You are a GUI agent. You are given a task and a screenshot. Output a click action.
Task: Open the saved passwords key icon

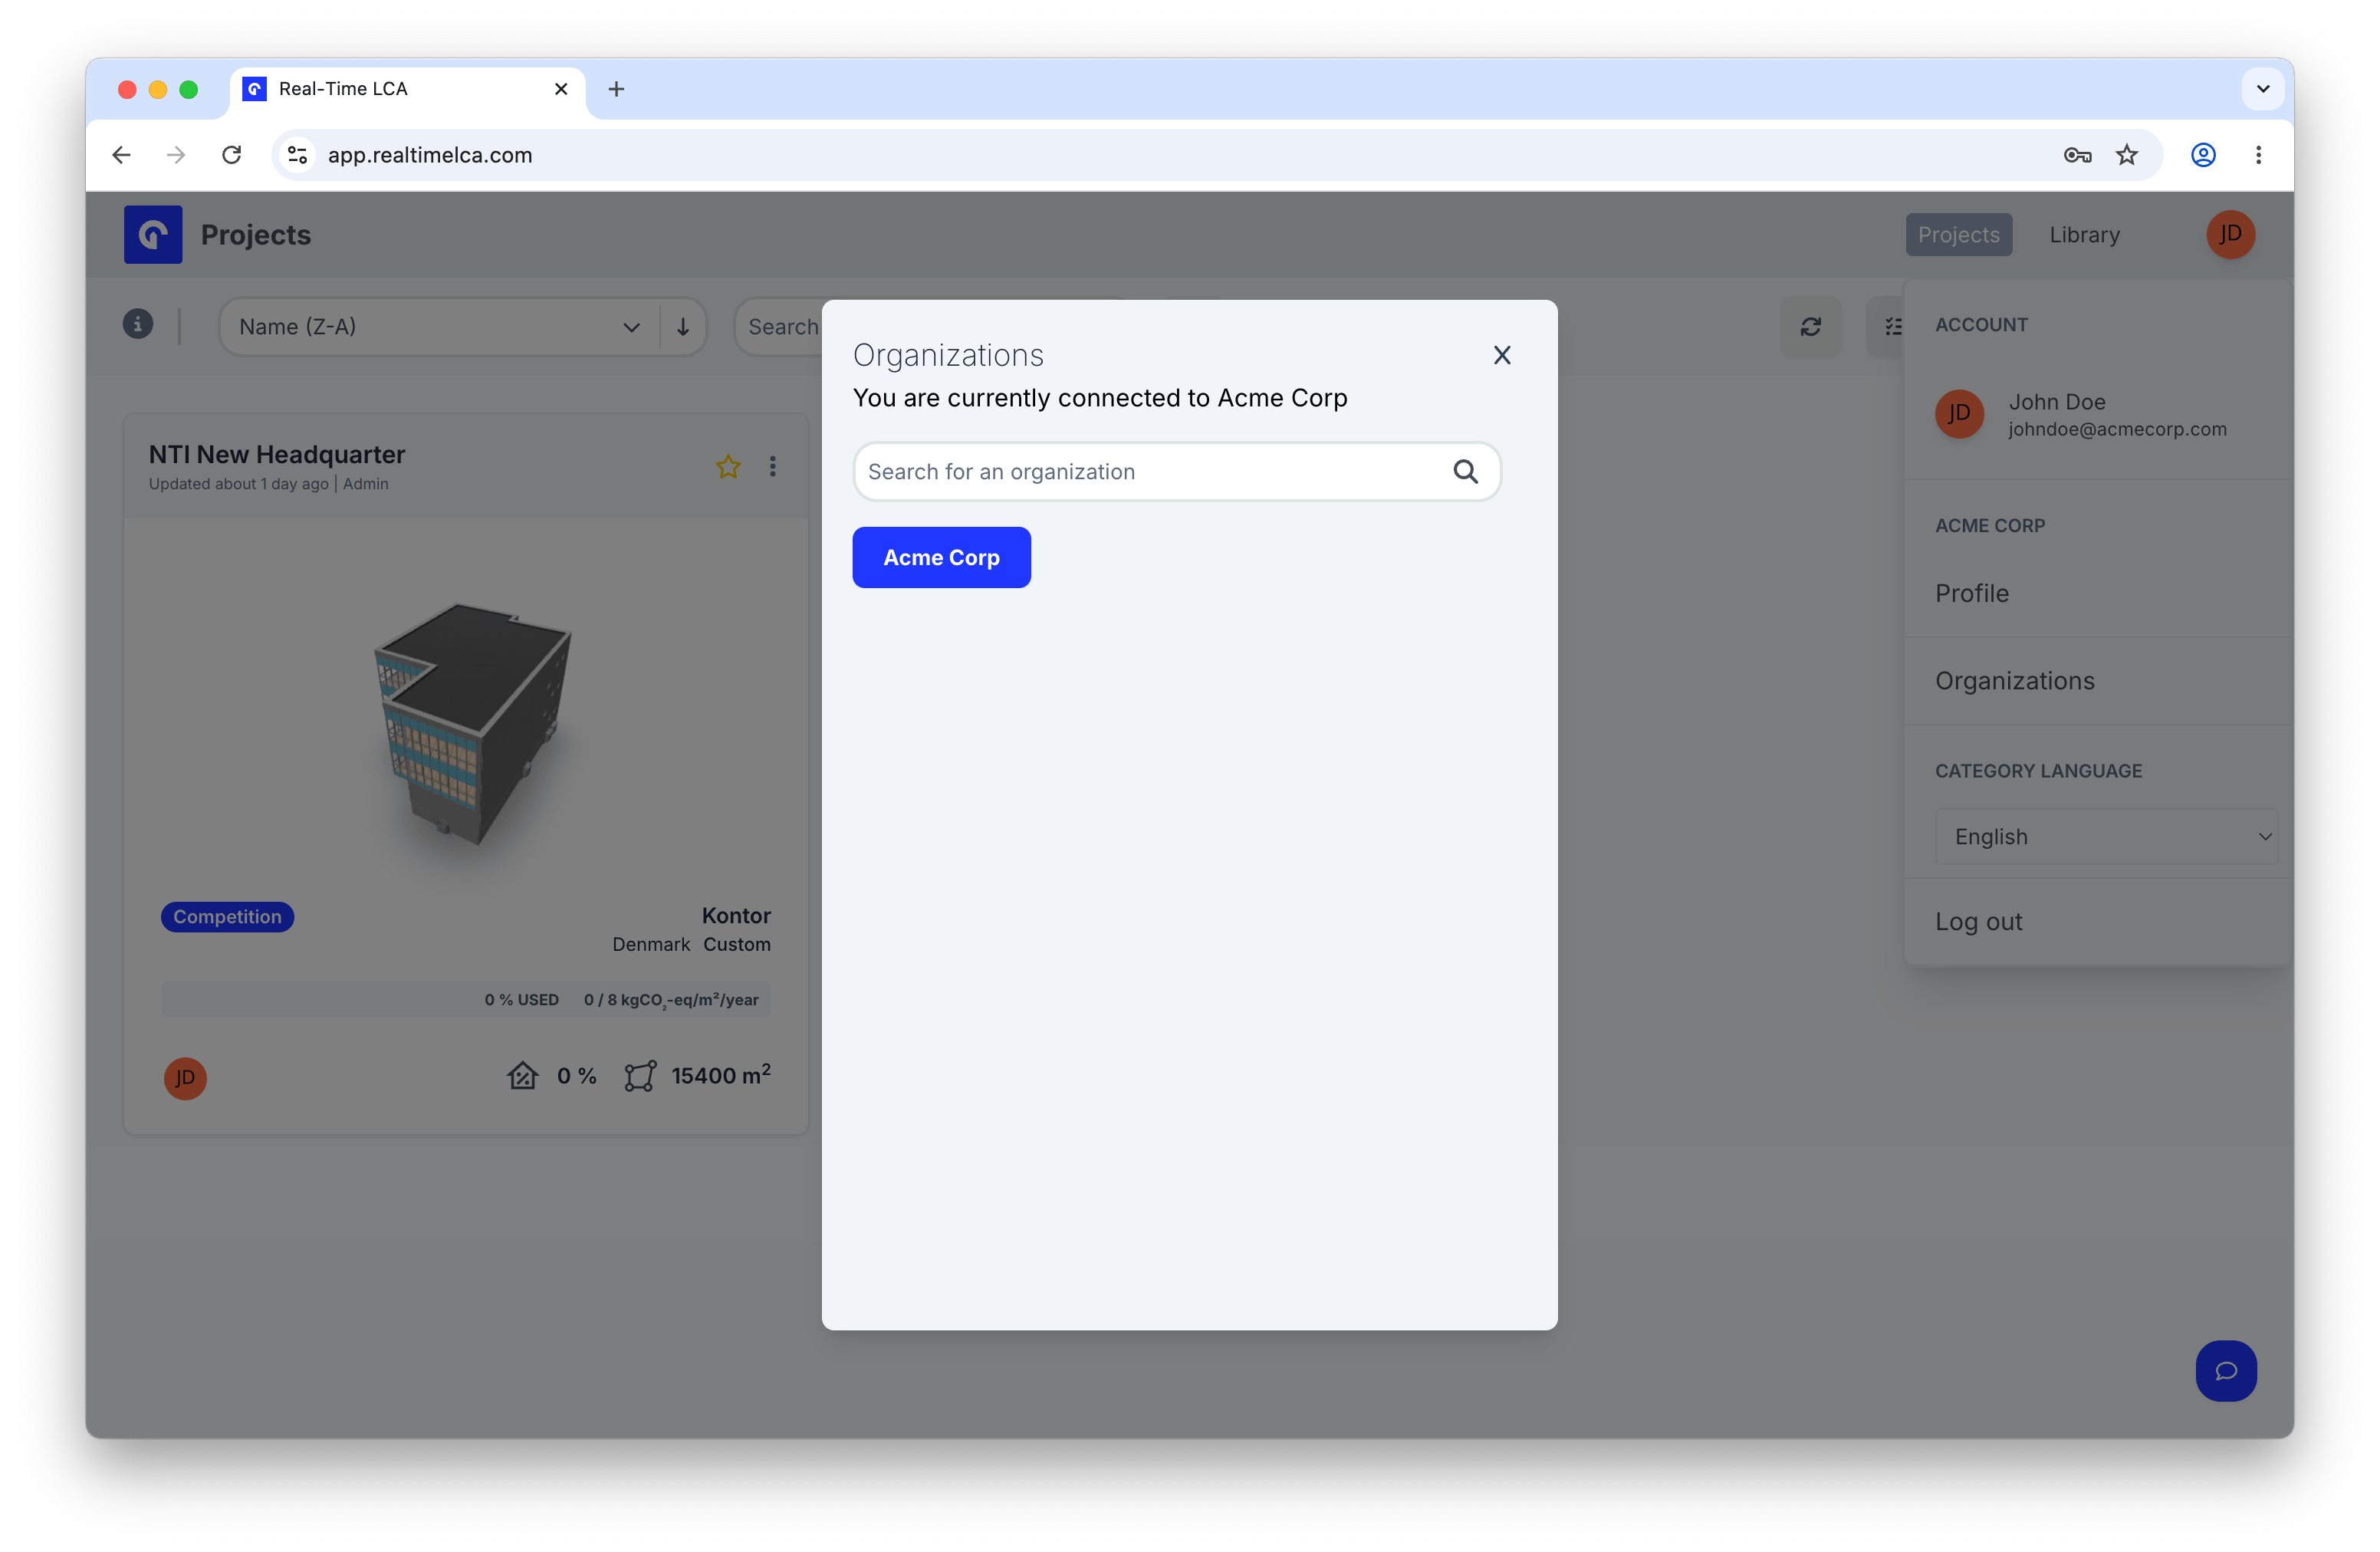click(x=2076, y=154)
